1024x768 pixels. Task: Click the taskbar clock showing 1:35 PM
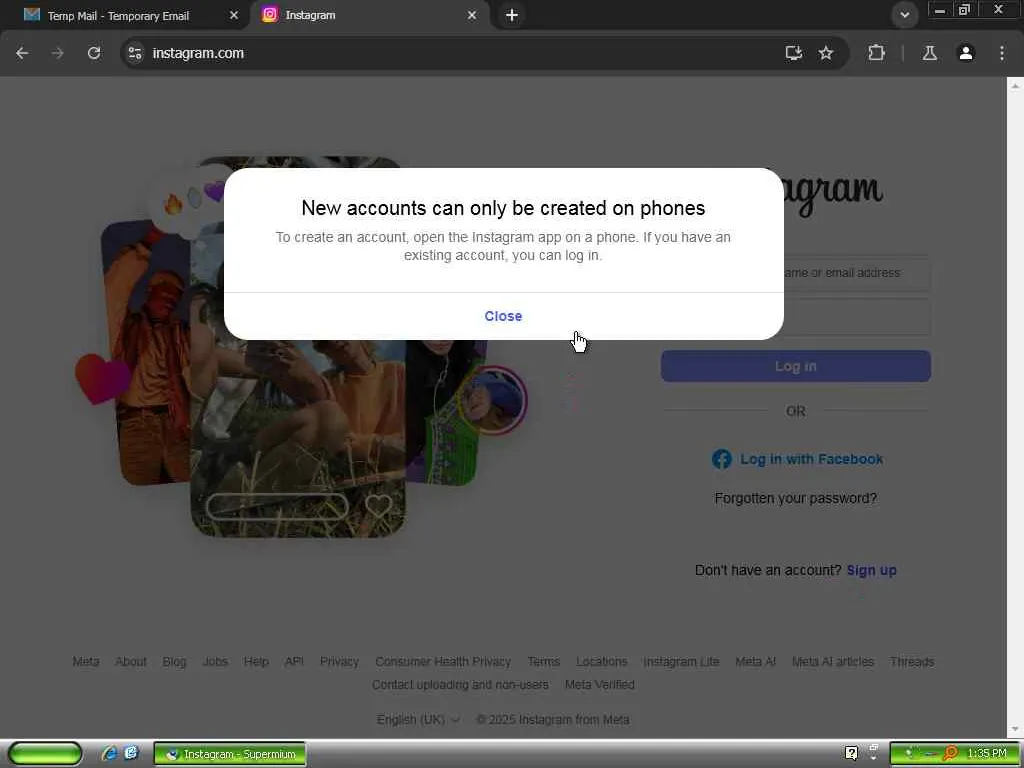coord(987,754)
